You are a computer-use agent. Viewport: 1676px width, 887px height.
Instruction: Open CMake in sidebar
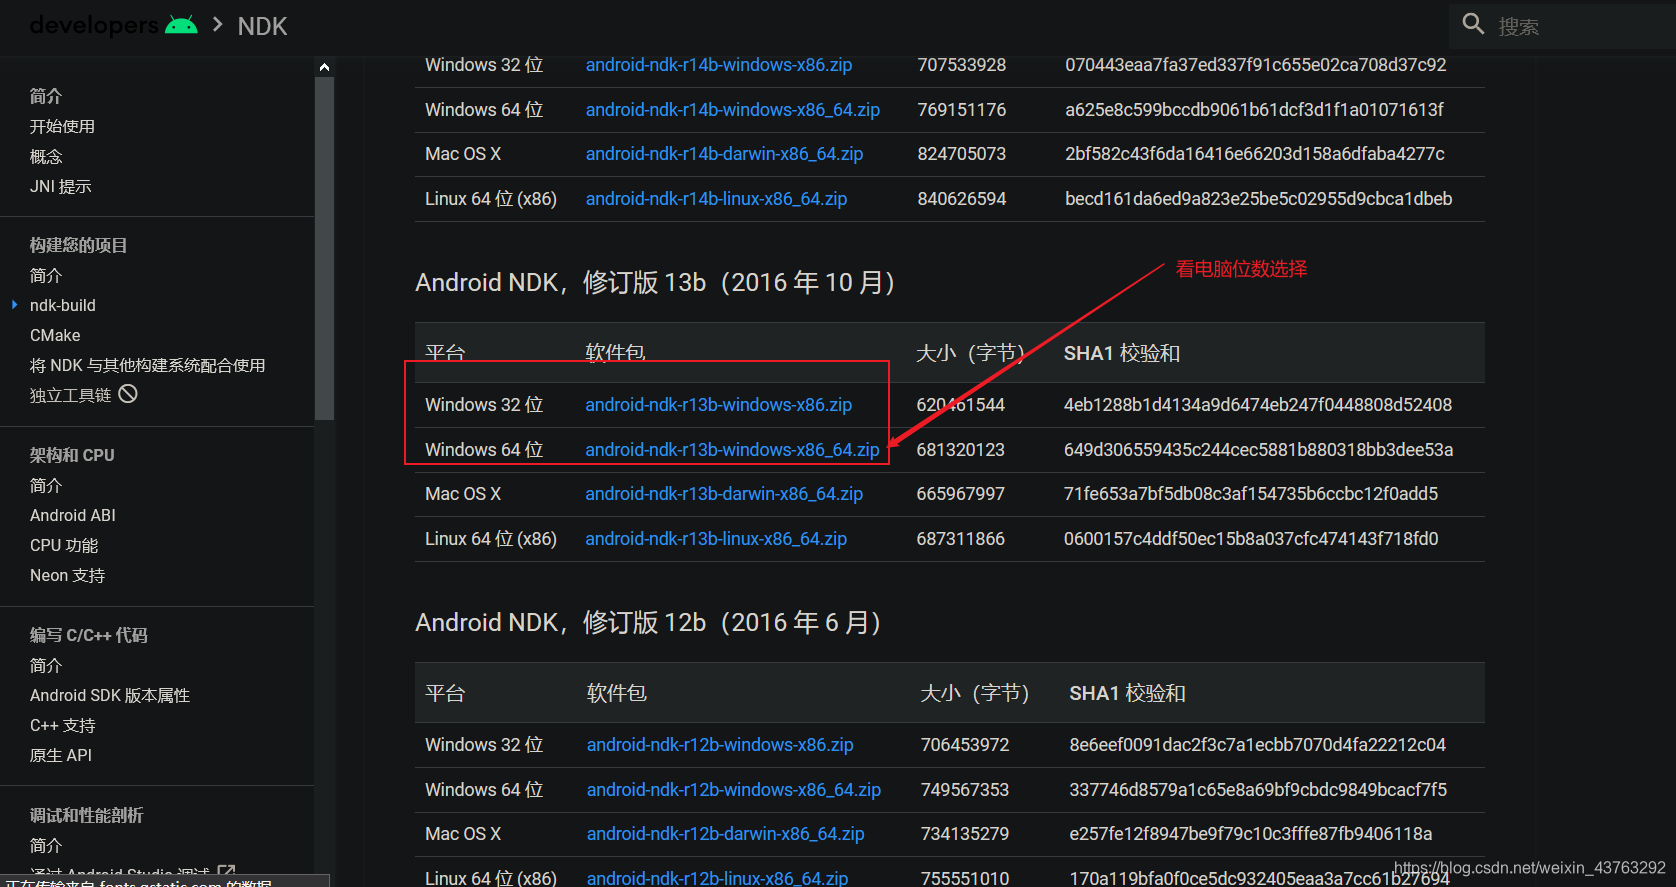click(x=55, y=335)
